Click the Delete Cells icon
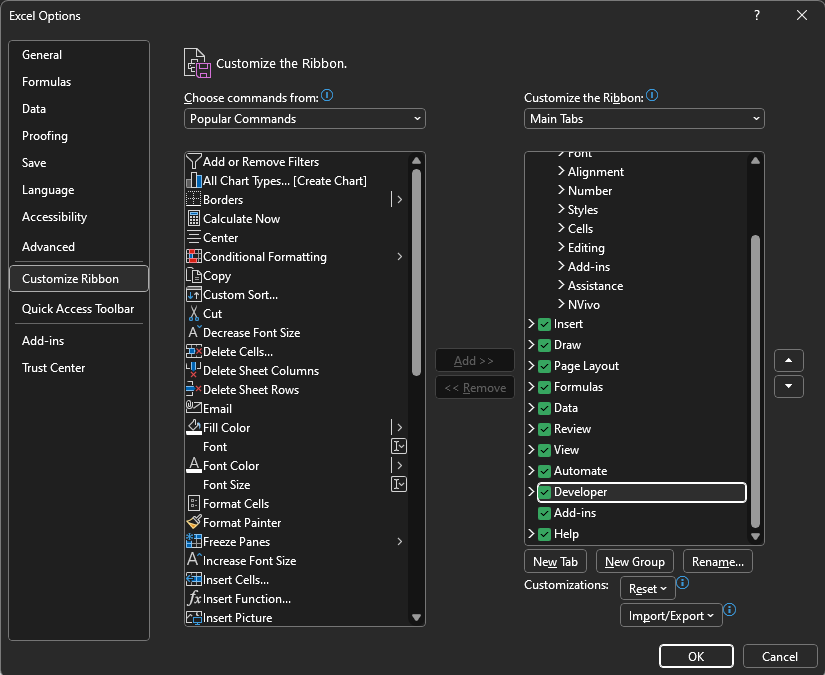 coord(194,351)
